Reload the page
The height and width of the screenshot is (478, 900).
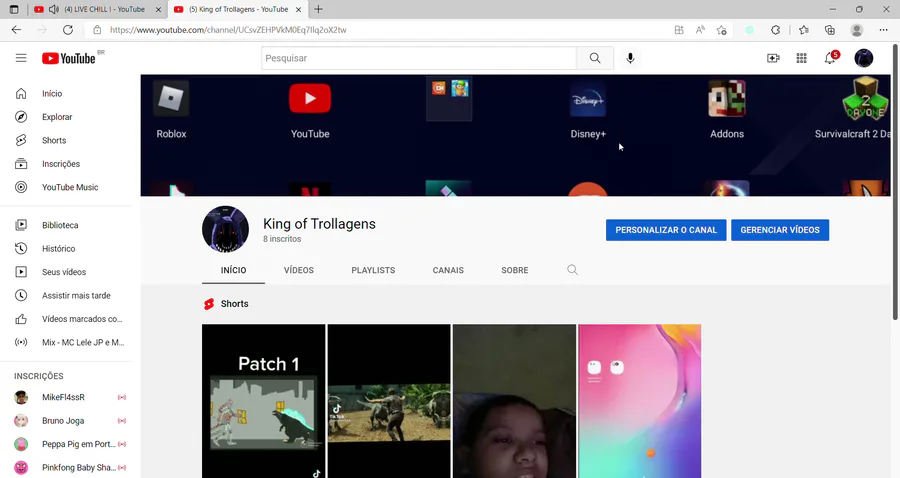68,30
